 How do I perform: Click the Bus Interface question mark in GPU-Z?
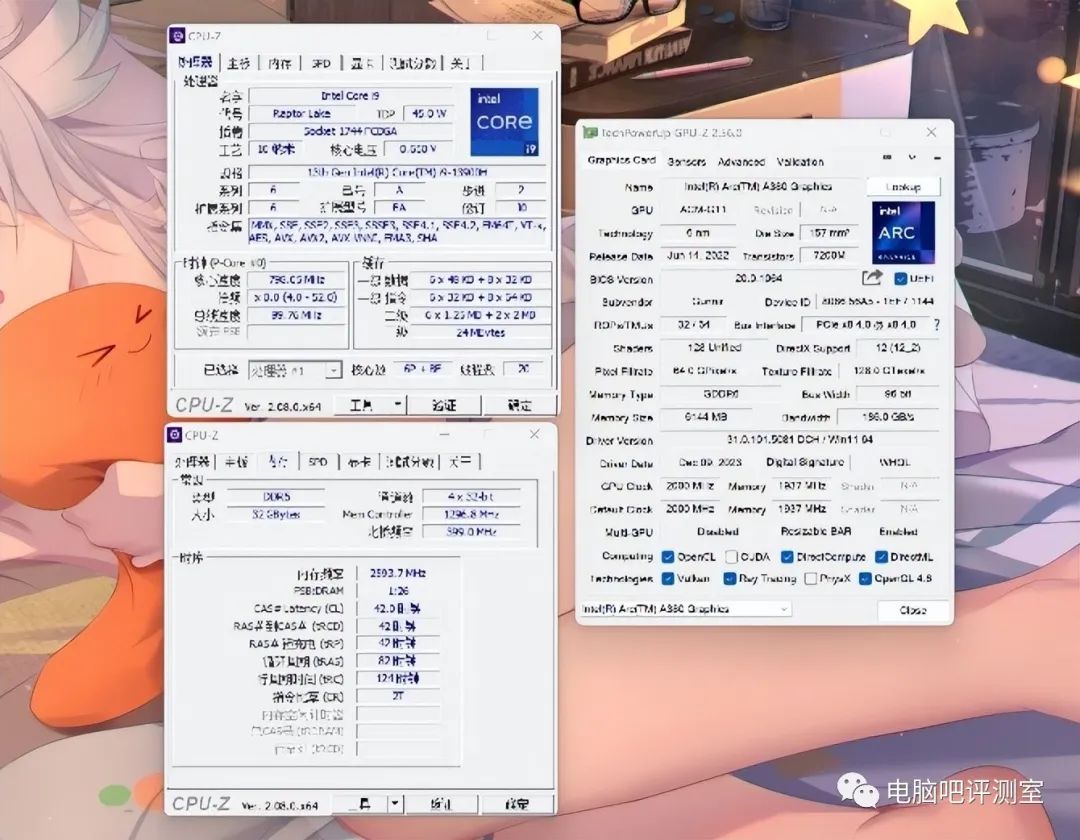coord(937,324)
